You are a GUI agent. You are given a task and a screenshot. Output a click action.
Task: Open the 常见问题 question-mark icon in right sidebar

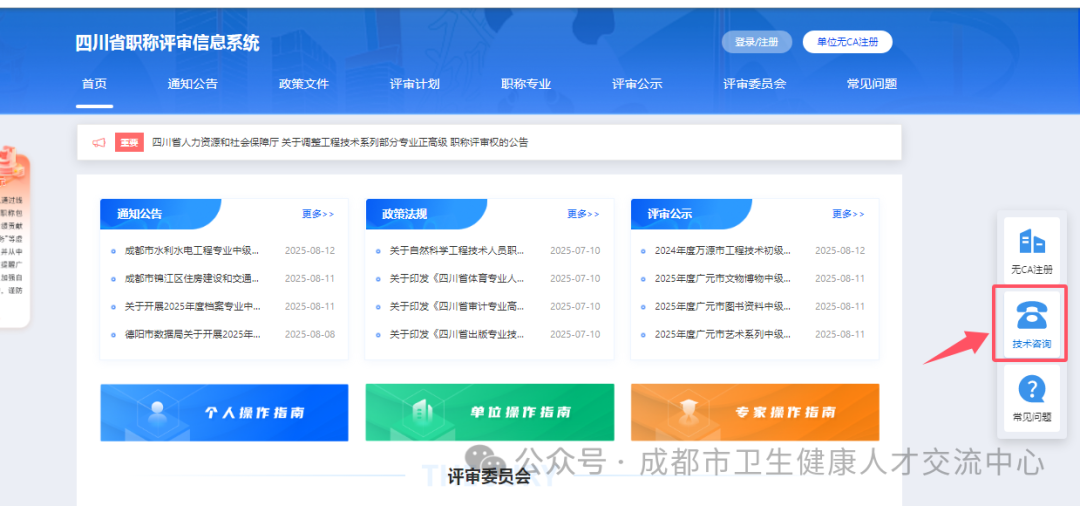point(1031,390)
